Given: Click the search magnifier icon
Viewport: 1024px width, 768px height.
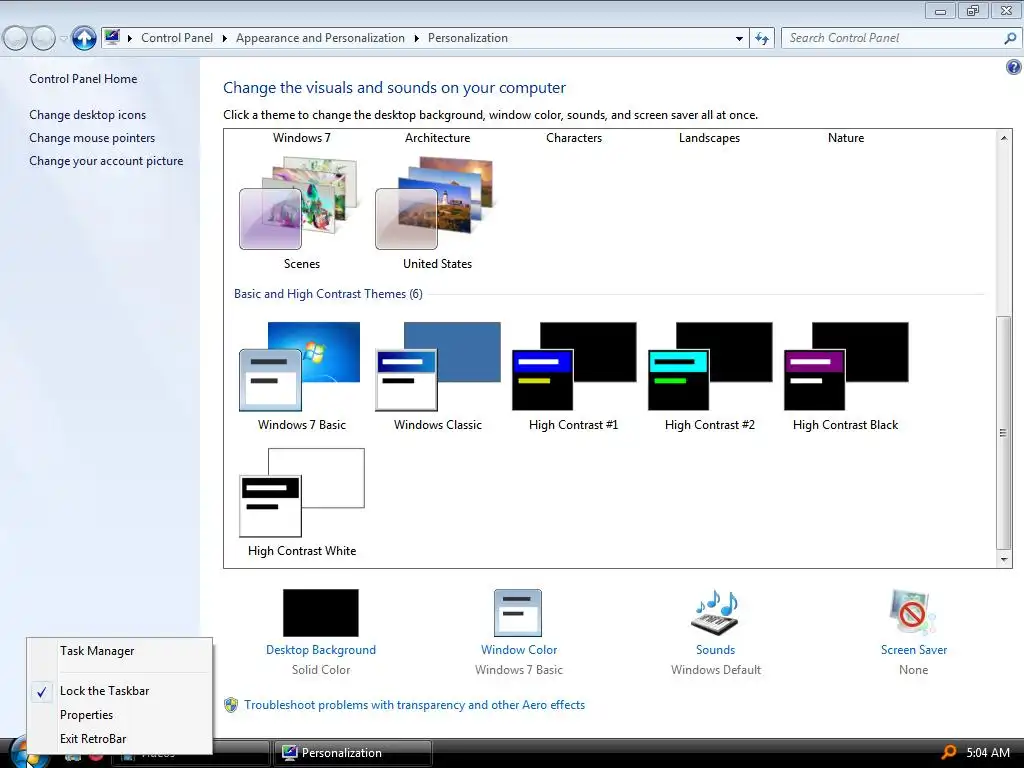Looking at the screenshot, I should click(1010, 38).
